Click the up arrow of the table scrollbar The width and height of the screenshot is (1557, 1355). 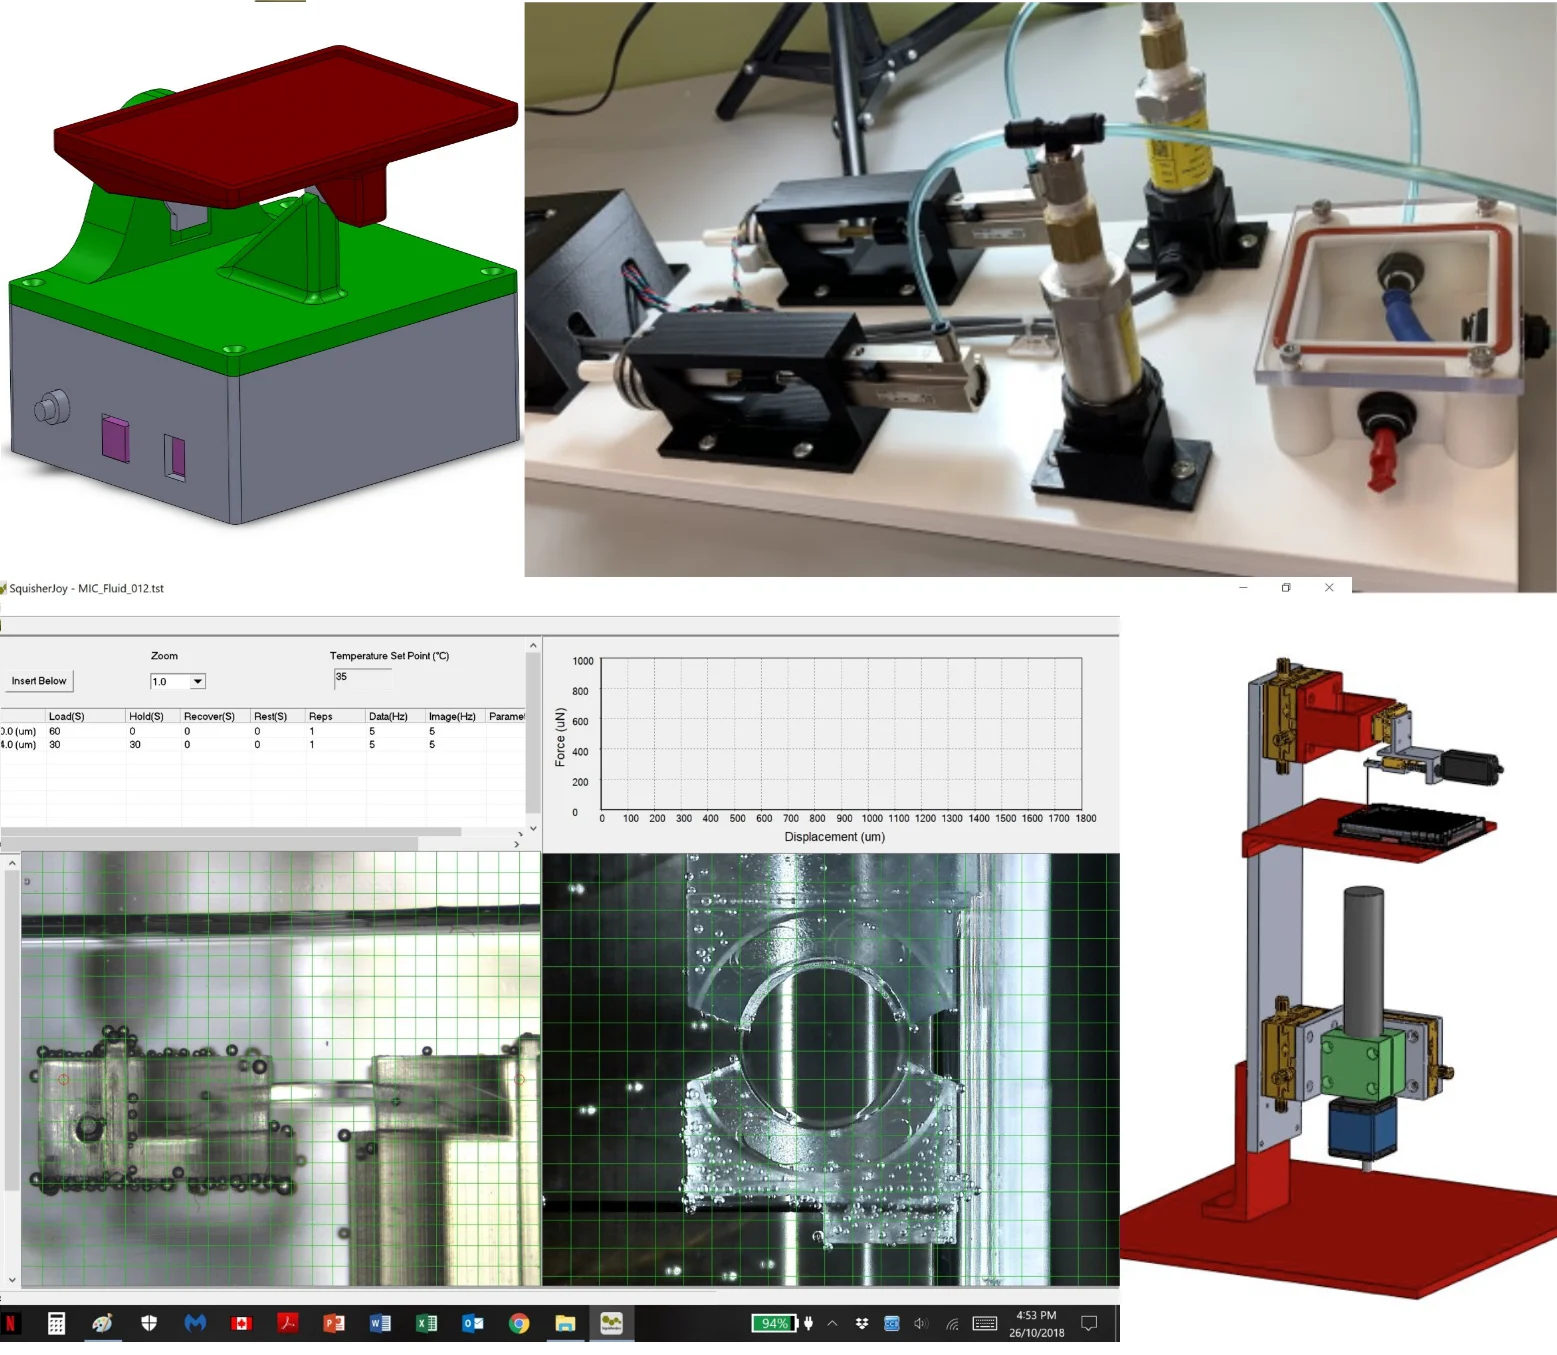click(533, 645)
